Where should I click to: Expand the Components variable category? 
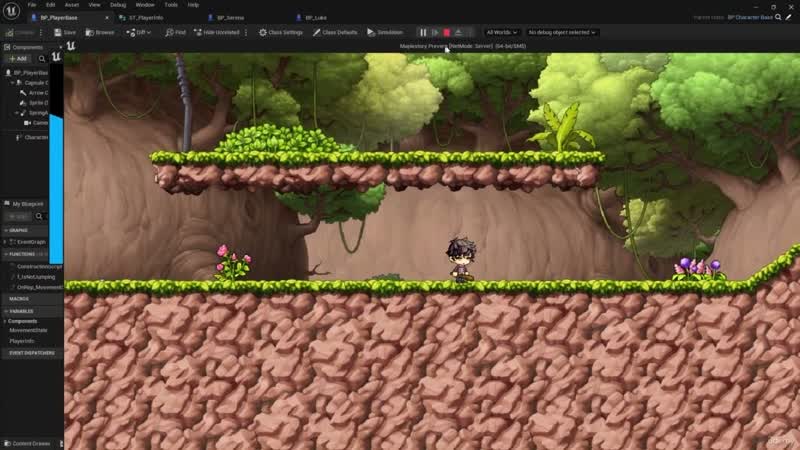tap(5, 321)
